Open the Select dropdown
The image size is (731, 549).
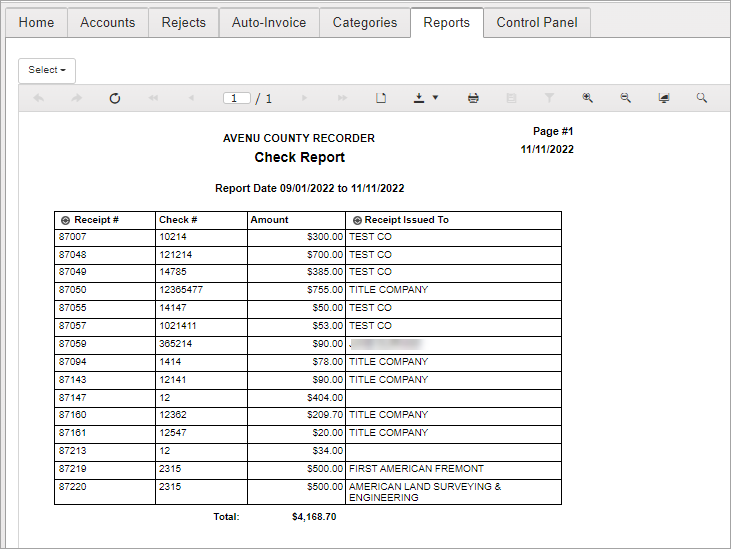(47, 70)
